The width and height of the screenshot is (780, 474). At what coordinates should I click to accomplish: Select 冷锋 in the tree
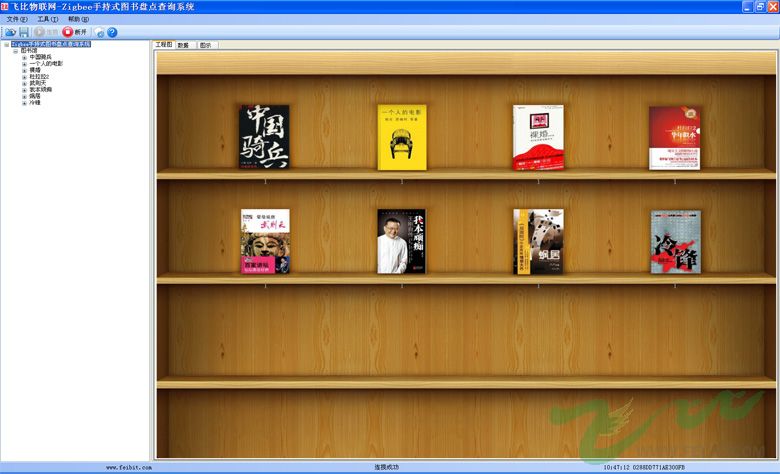(x=35, y=102)
